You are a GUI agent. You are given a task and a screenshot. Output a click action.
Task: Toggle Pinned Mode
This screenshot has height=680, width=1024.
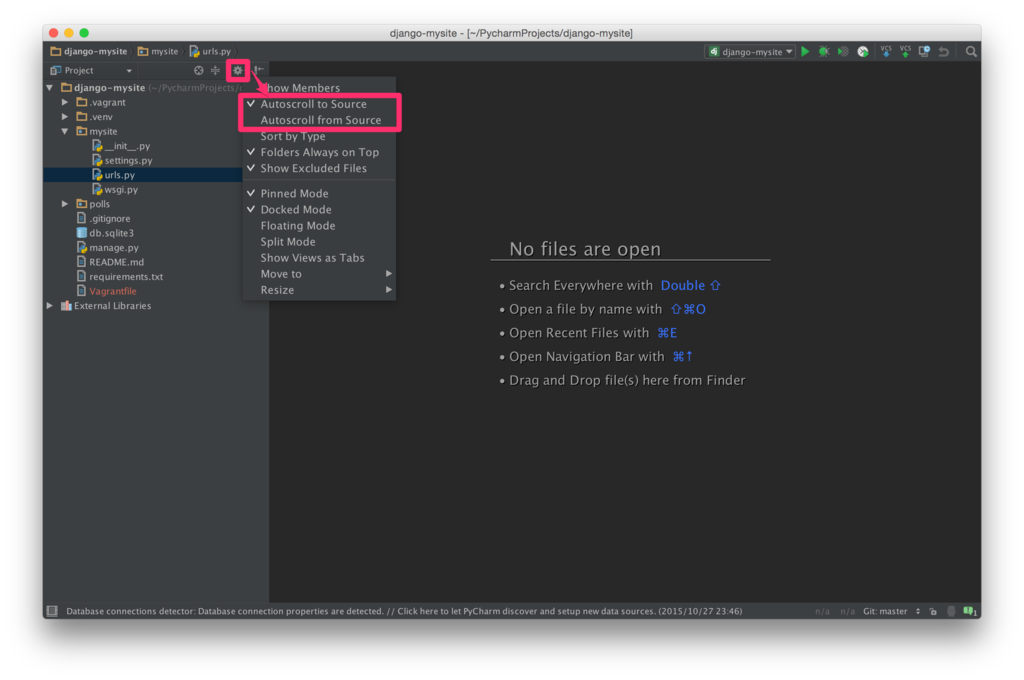pos(319,193)
